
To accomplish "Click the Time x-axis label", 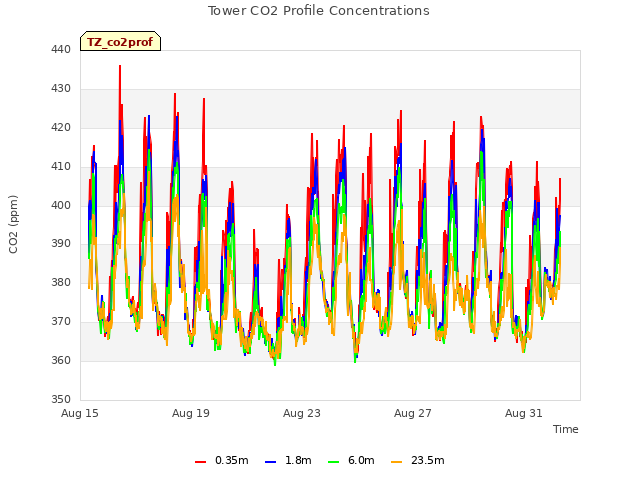I will (565, 429).
